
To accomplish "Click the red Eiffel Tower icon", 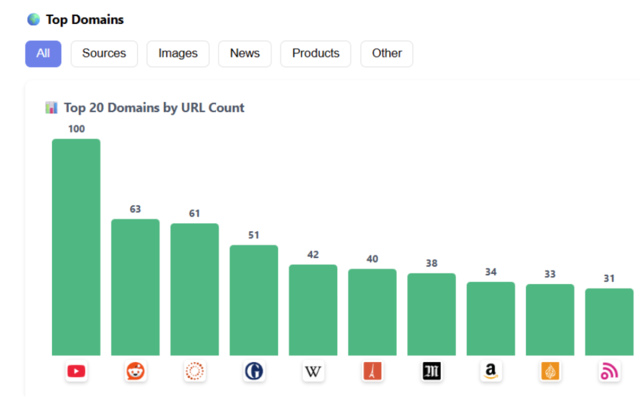I will (x=372, y=372).
